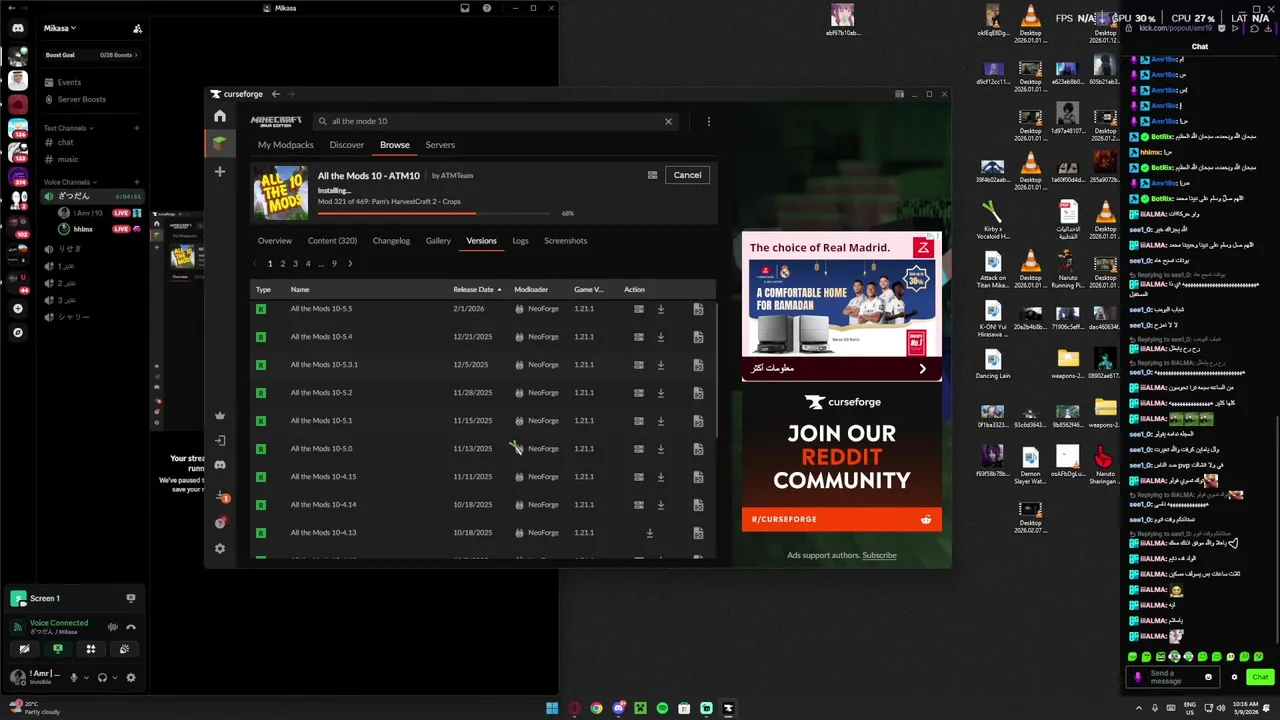
Task: Add a server with Discord plus icon
Action: [18, 309]
